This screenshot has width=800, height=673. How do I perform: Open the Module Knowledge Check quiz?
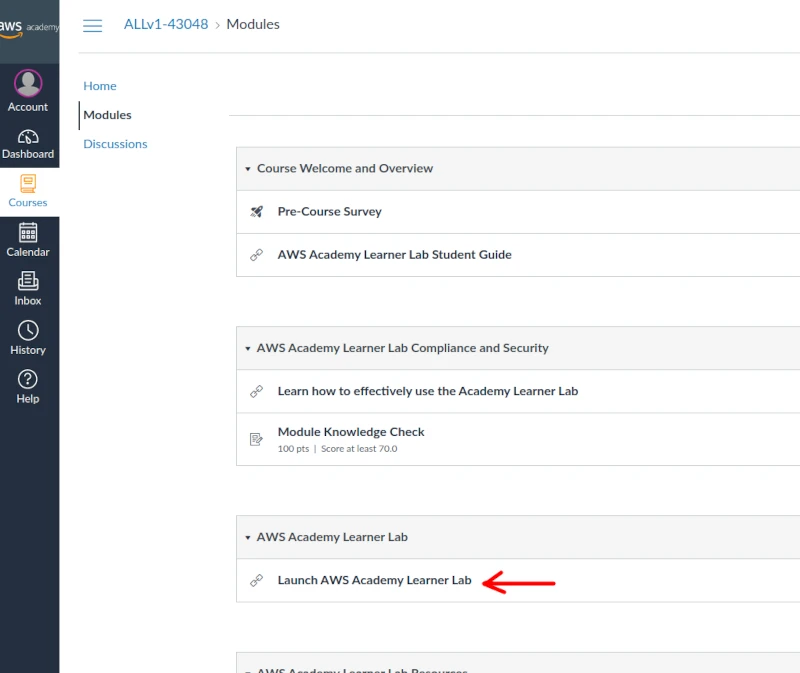tap(351, 432)
